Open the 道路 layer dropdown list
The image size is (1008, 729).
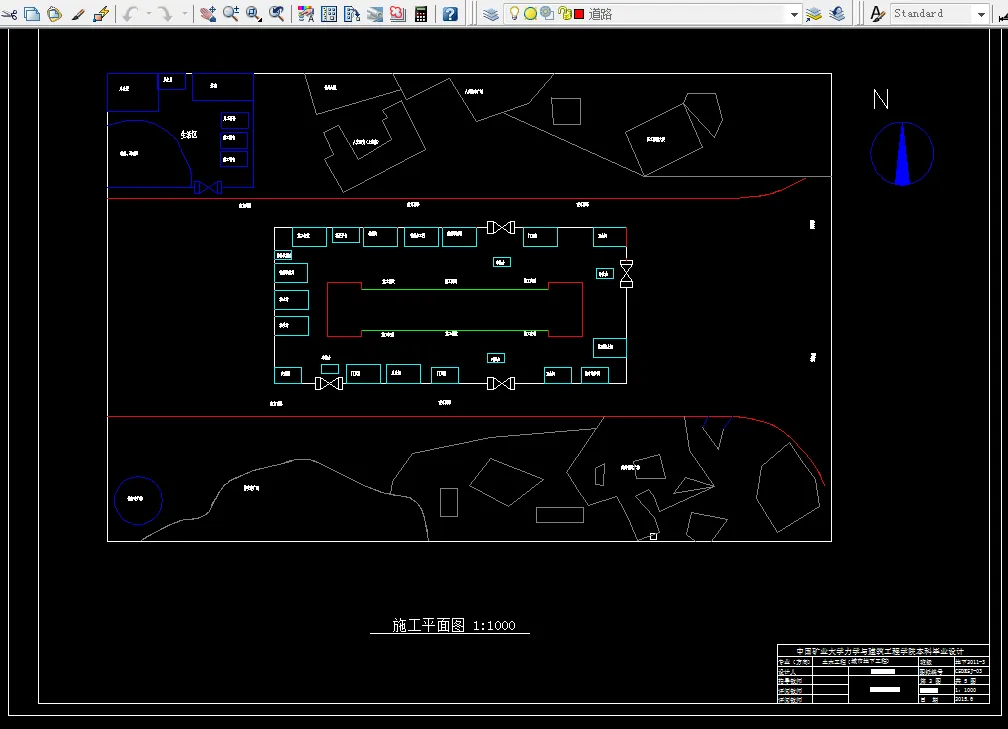click(x=795, y=14)
